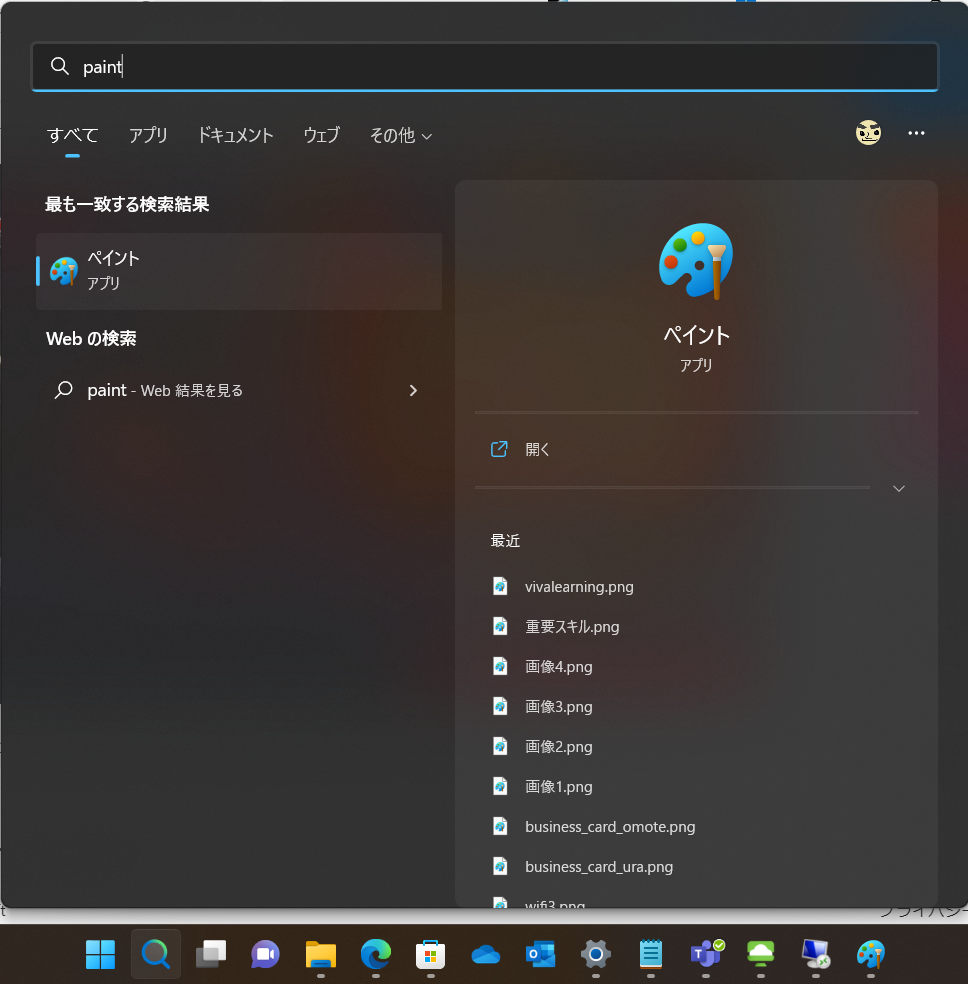Open recent file business_card_omote.png

[610, 826]
